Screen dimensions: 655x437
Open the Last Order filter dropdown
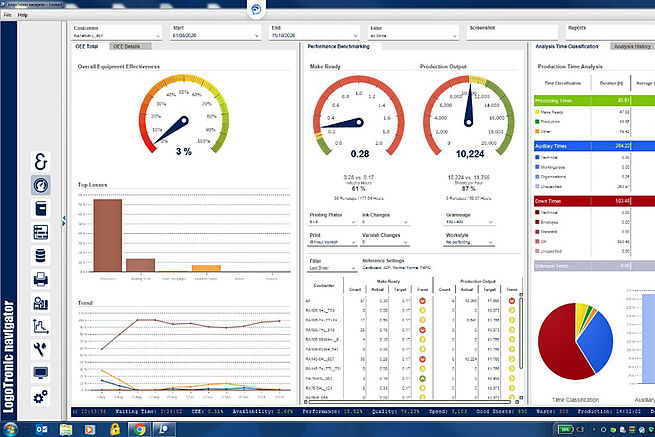pyautogui.click(x=332, y=268)
